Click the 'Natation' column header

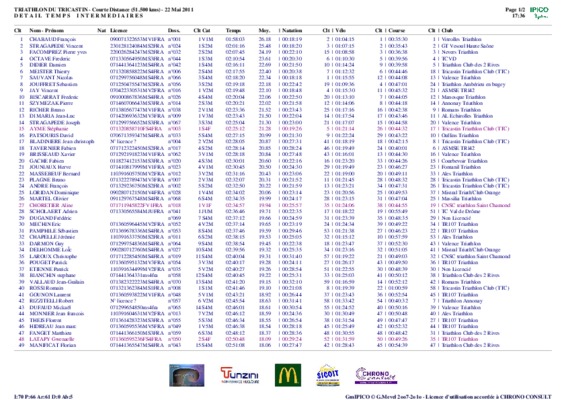[x=292, y=30]
